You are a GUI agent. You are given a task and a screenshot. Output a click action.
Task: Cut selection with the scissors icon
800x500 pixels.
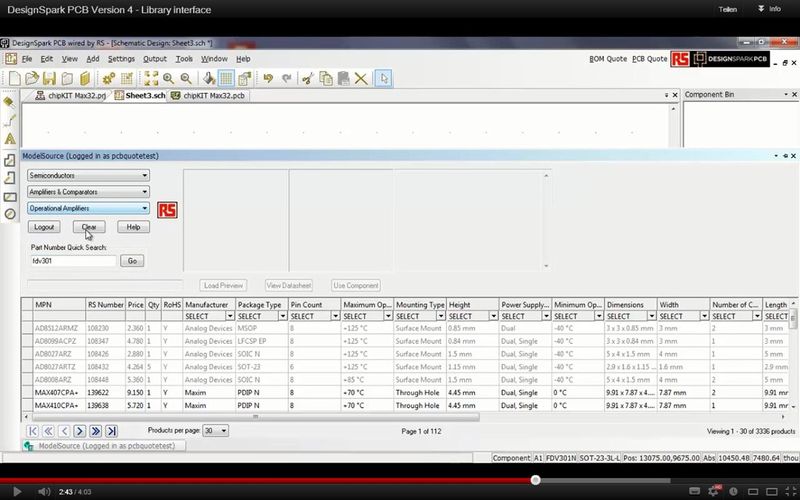(x=308, y=78)
